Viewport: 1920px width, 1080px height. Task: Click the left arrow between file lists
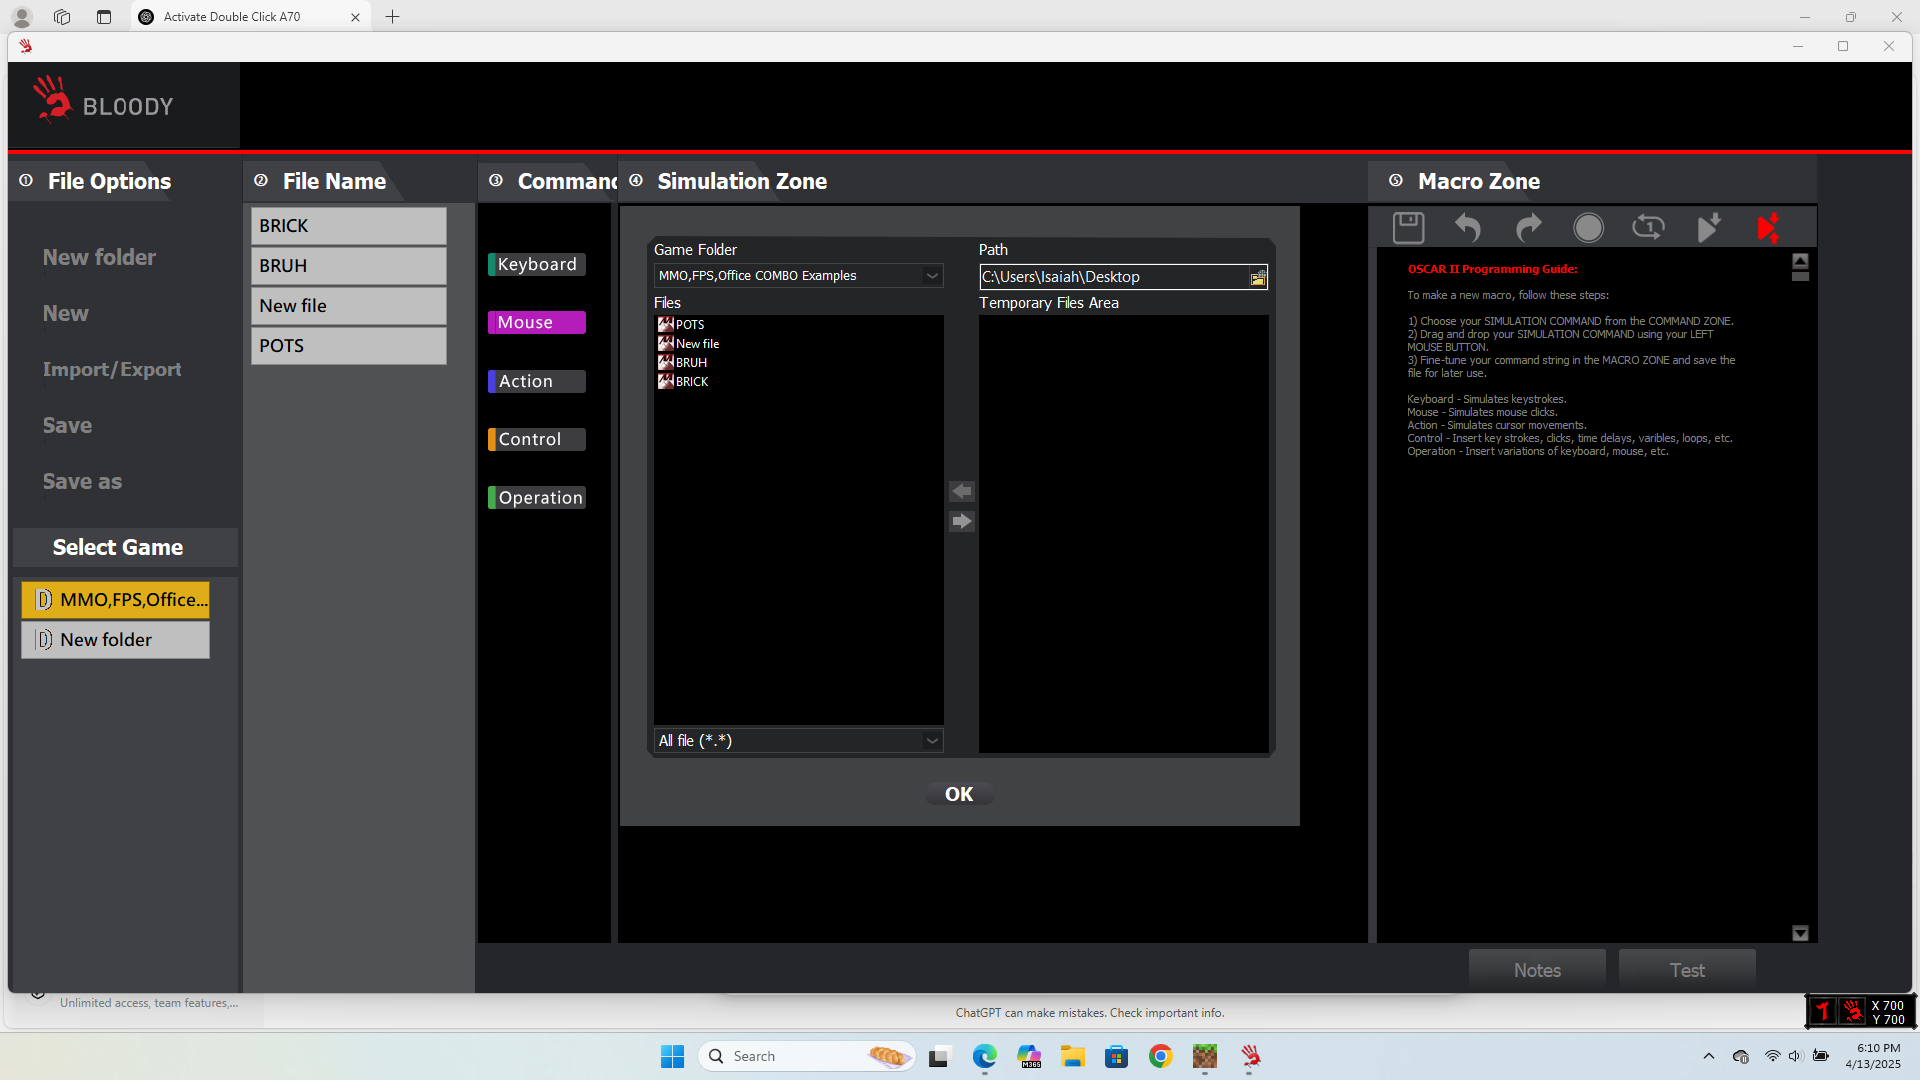tap(961, 491)
